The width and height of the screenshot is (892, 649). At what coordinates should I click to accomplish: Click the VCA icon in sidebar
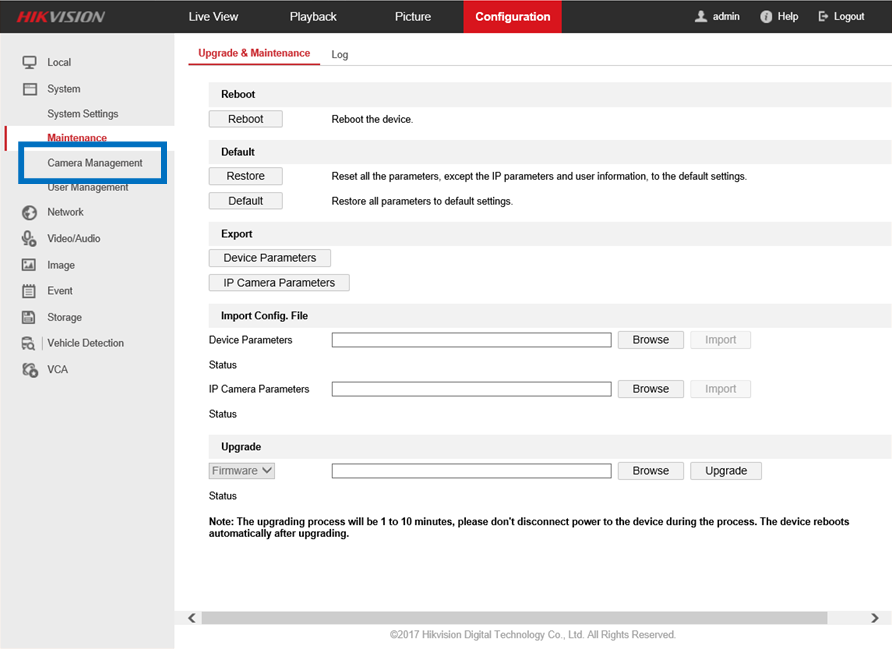(x=29, y=369)
